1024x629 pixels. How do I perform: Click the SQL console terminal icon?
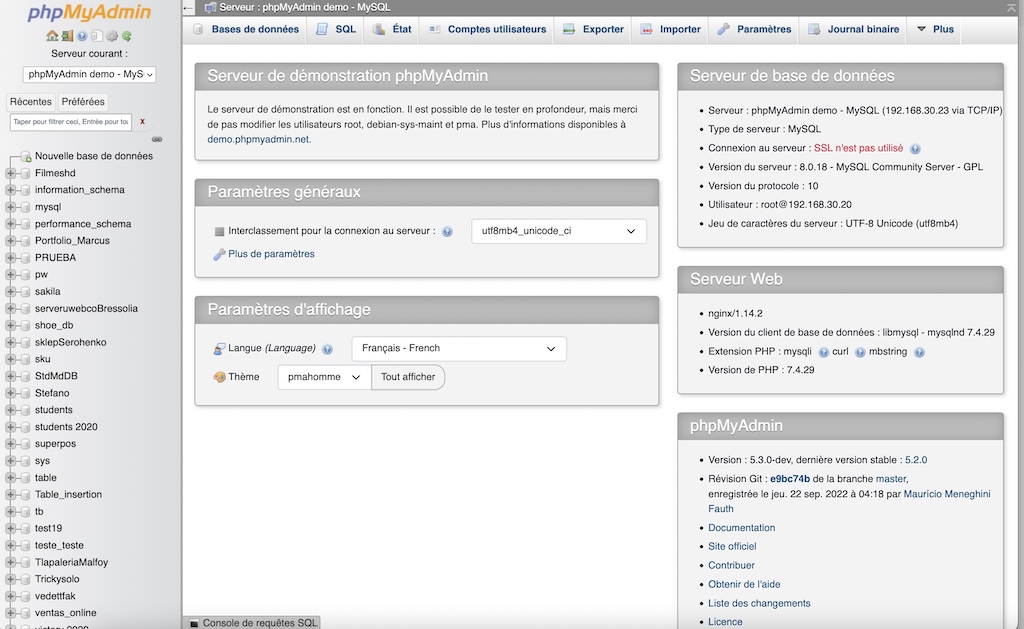(194, 623)
